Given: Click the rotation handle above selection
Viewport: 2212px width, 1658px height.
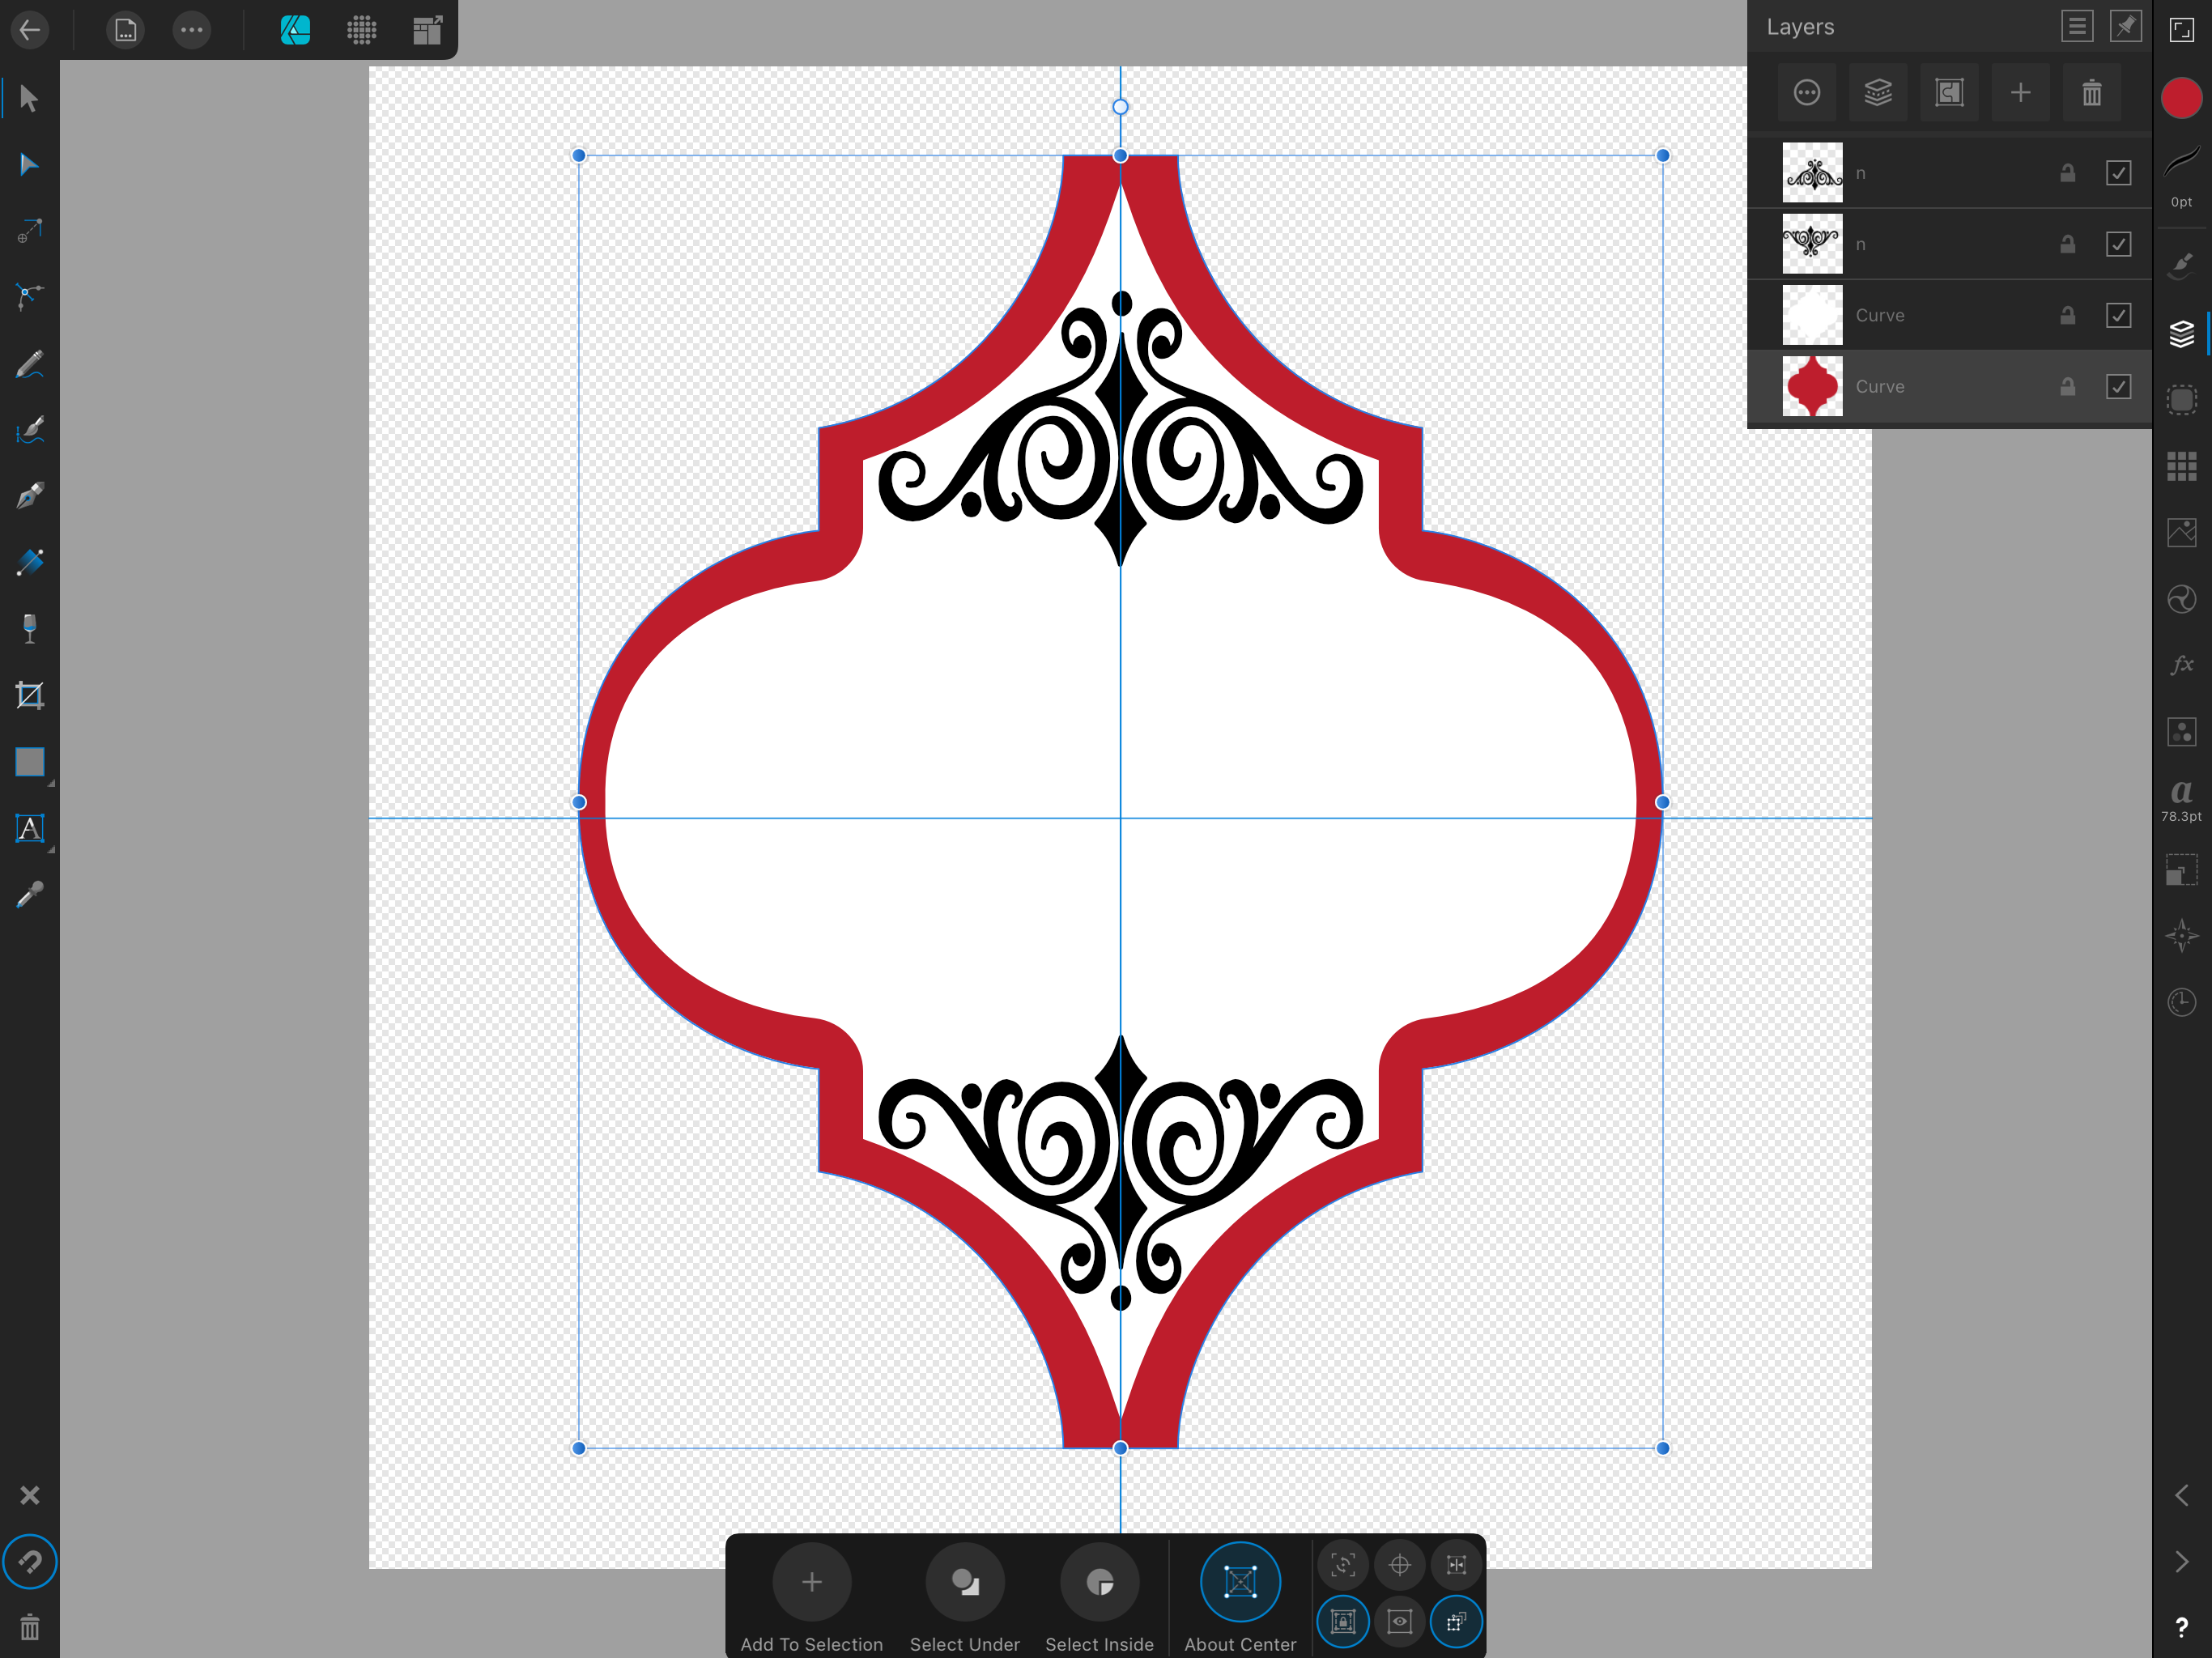Looking at the screenshot, I should [1120, 107].
